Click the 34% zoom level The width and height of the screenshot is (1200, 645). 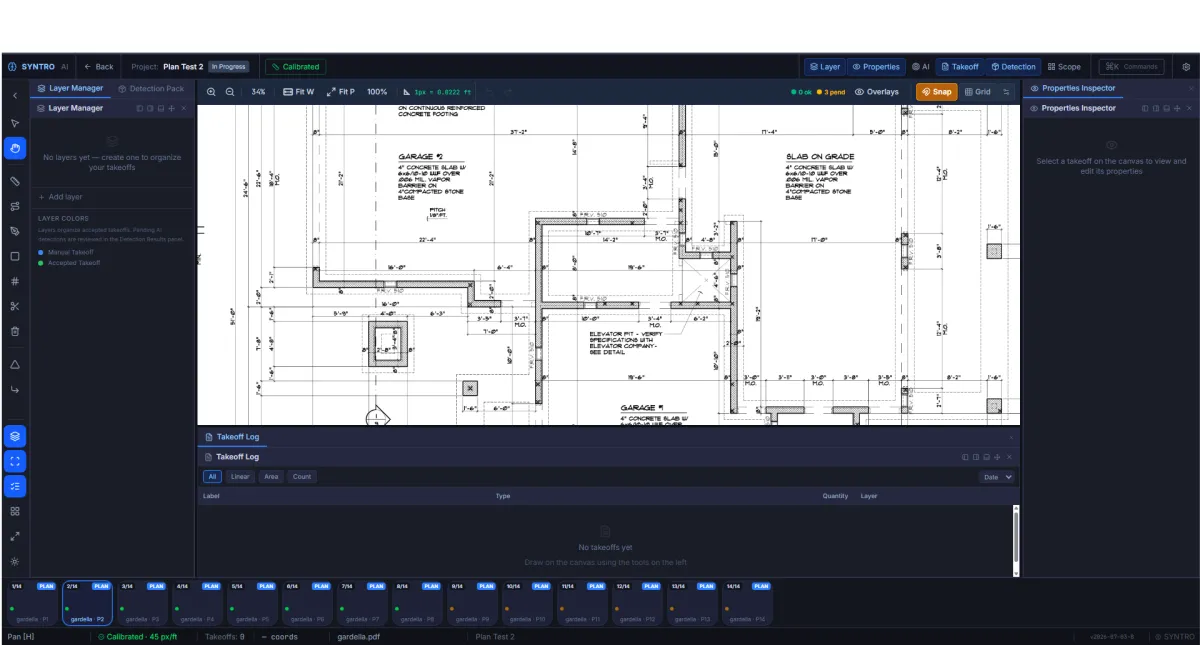[x=258, y=92]
